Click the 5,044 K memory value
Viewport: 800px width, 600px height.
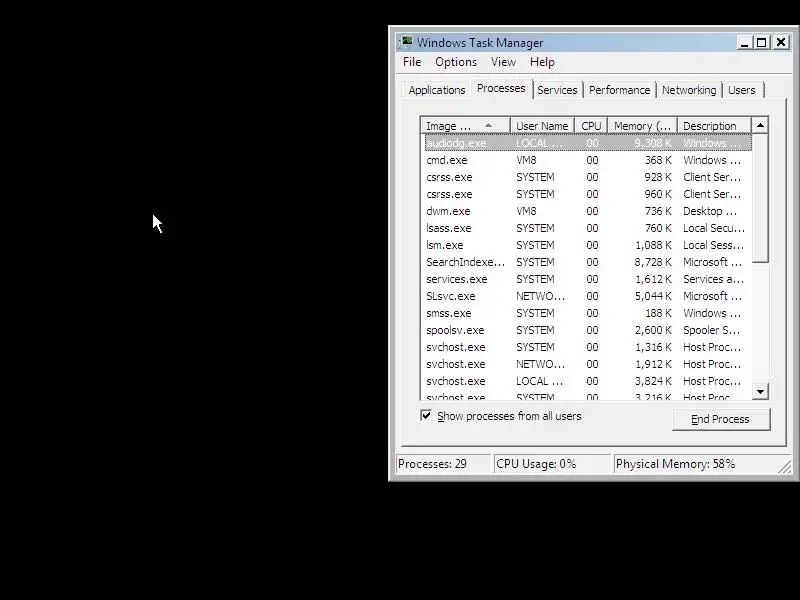[x=653, y=296]
